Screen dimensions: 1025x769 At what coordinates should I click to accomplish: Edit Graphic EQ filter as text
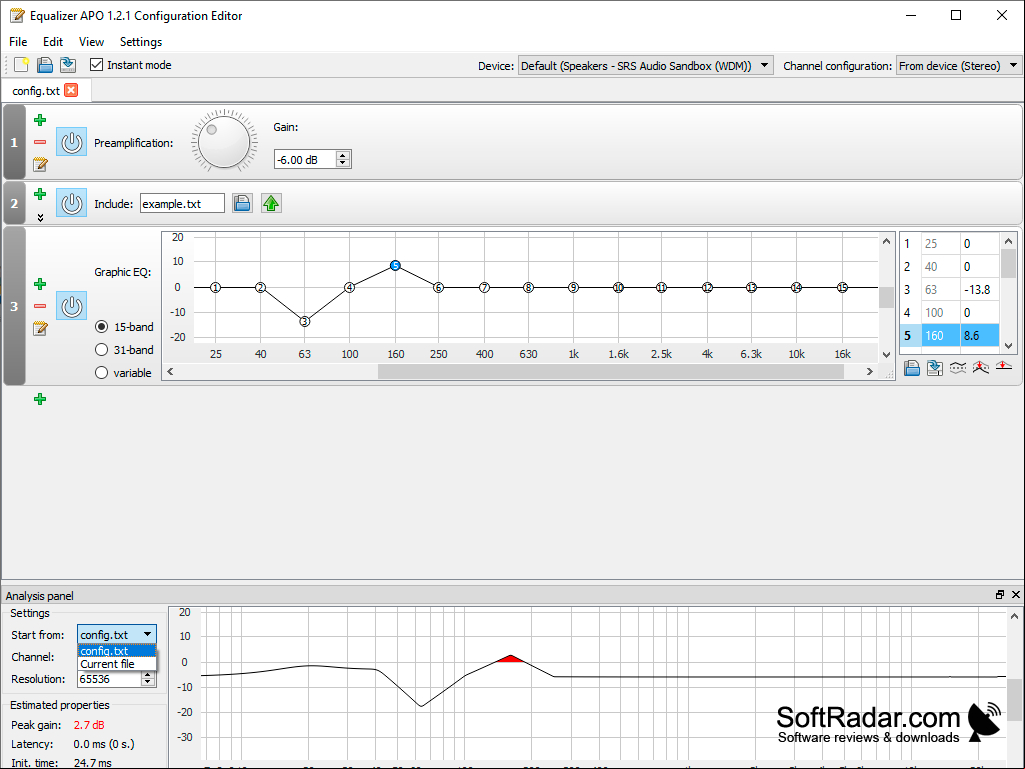pyautogui.click(x=40, y=328)
